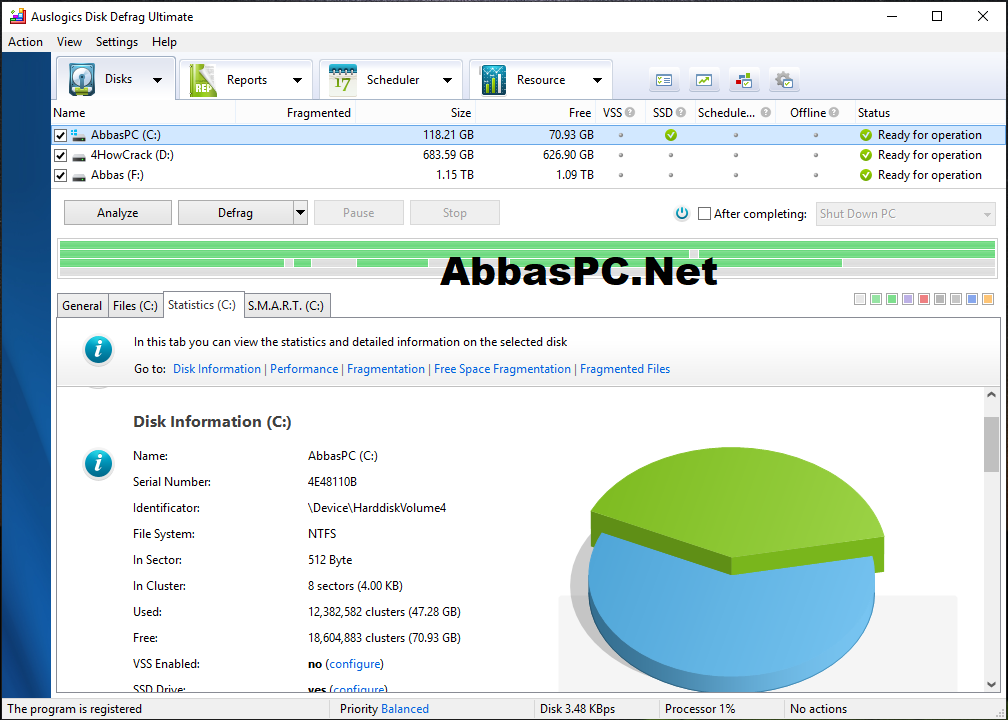Click the SSD column help question icon
This screenshot has width=1008, height=720.
pyautogui.click(x=681, y=112)
